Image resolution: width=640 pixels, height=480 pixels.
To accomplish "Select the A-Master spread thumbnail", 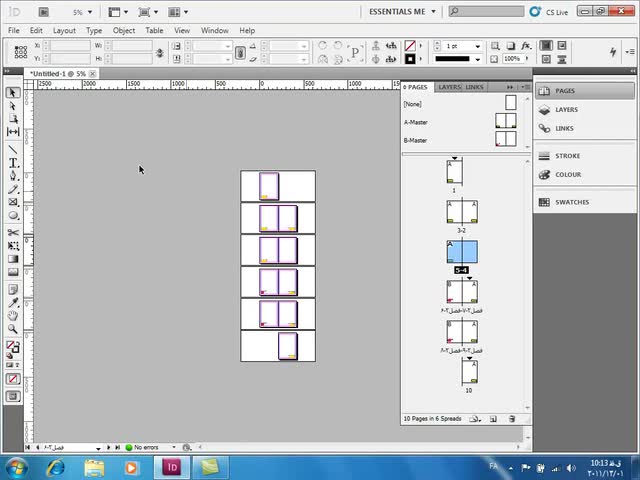I will pyautogui.click(x=506, y=121).
